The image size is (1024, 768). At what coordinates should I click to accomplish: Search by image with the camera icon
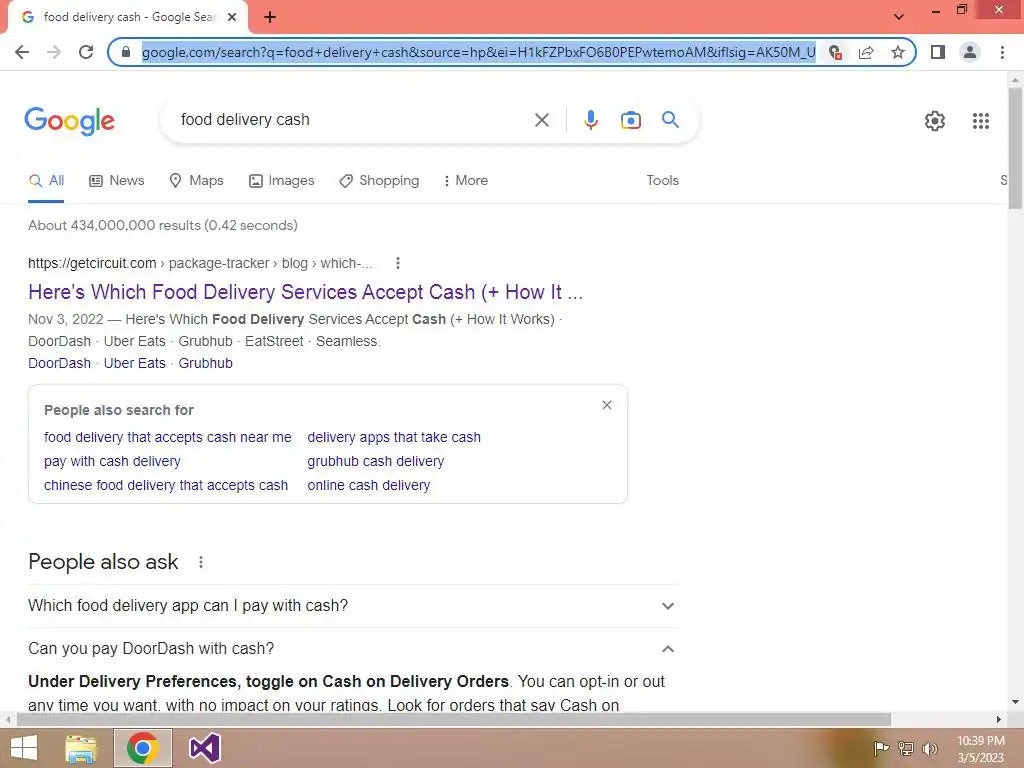[x=631, y=120]
